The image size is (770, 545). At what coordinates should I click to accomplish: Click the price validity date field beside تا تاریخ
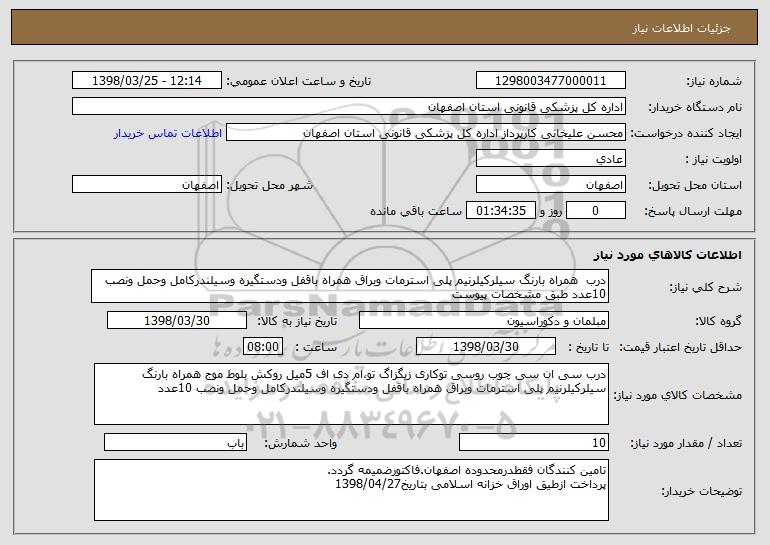[x=486, y=347]
